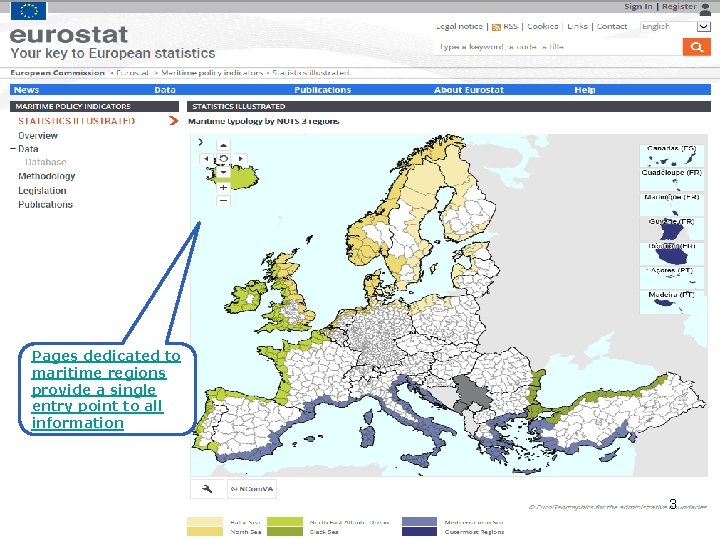720x540 pixels.
Task: Open the Links link in header
Action: (x=577, y=27)
